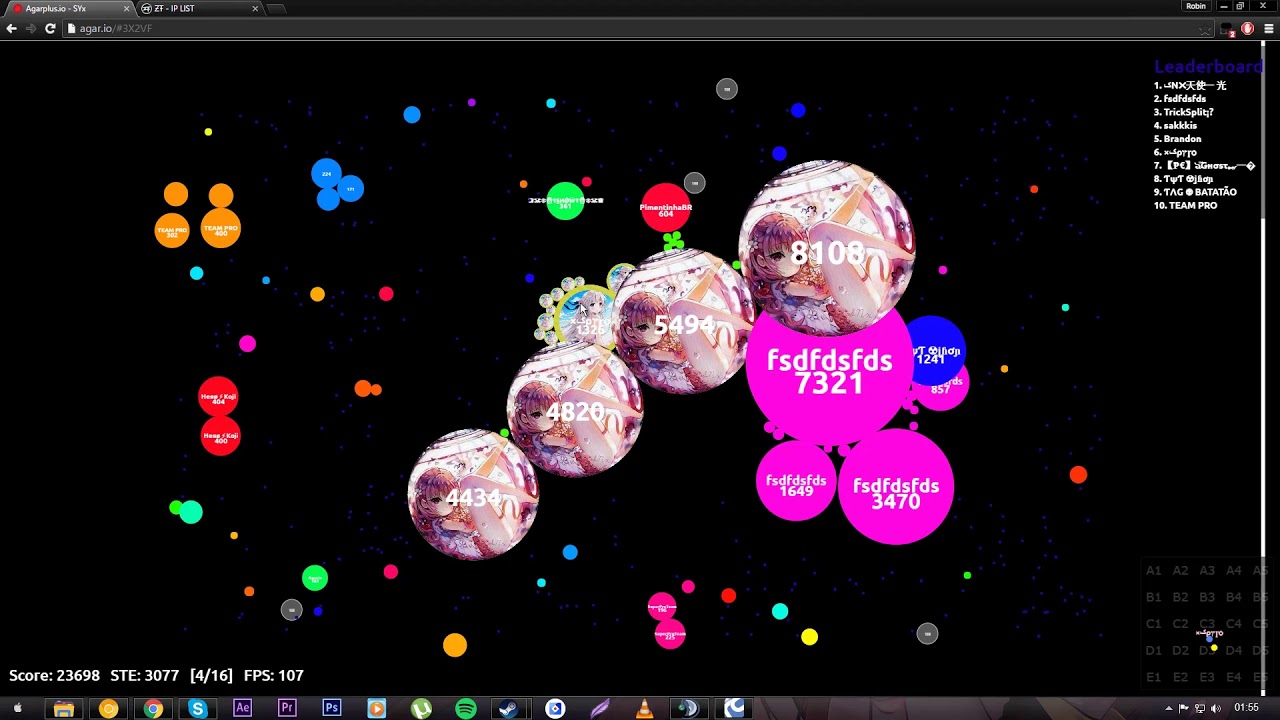
Task: Click minimap sector B2
Action: click(x=1181, y=597)
